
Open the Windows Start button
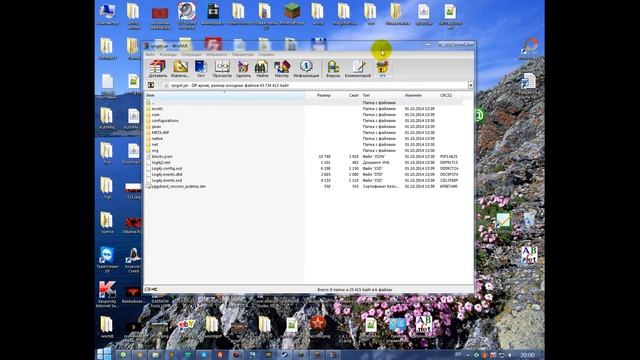pyautogui.click(x=103, y=354)
